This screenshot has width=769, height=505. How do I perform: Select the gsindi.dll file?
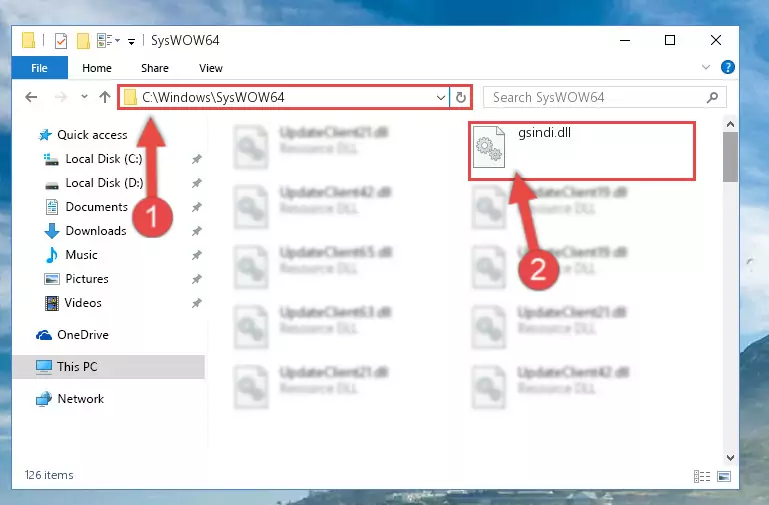582,151
